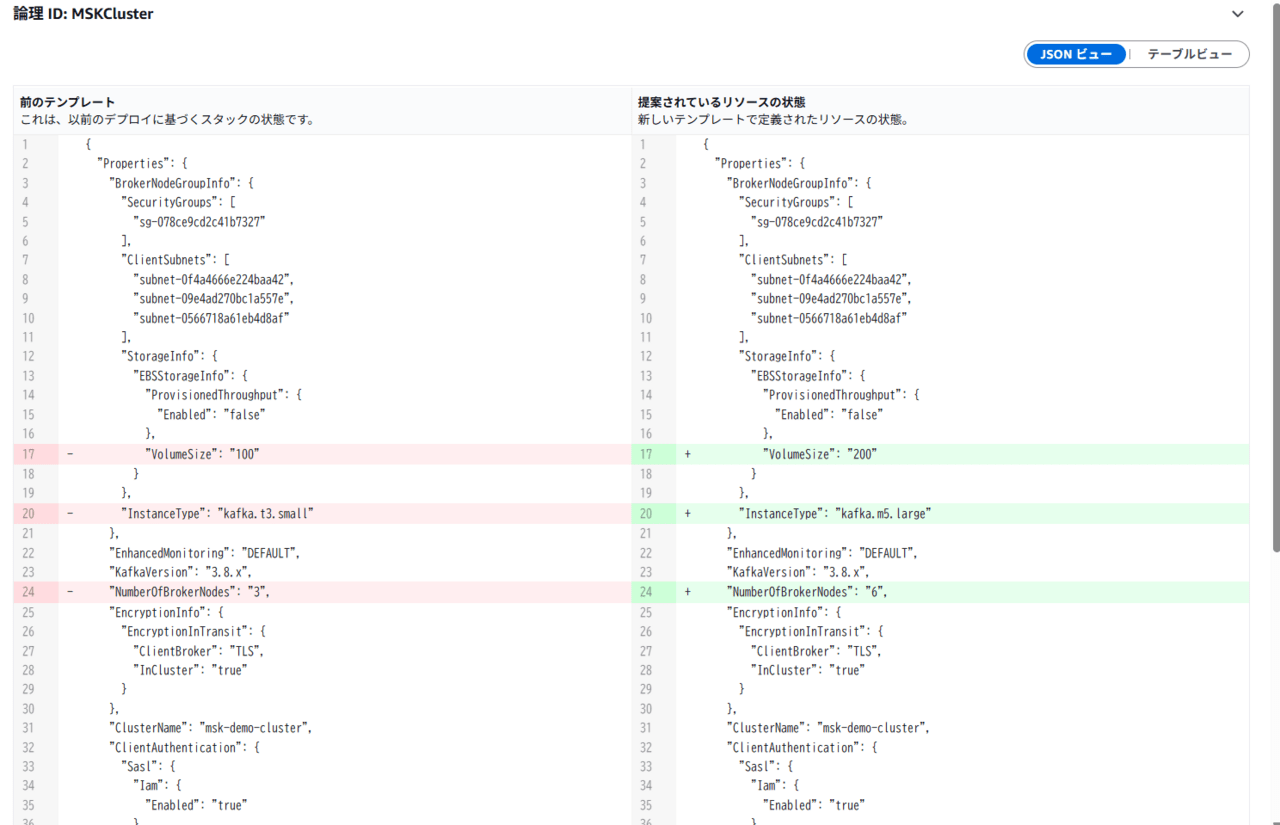The image size is (1280, 825).
Task: Switch to テーブルビュー view
Action: (1189, 54)
